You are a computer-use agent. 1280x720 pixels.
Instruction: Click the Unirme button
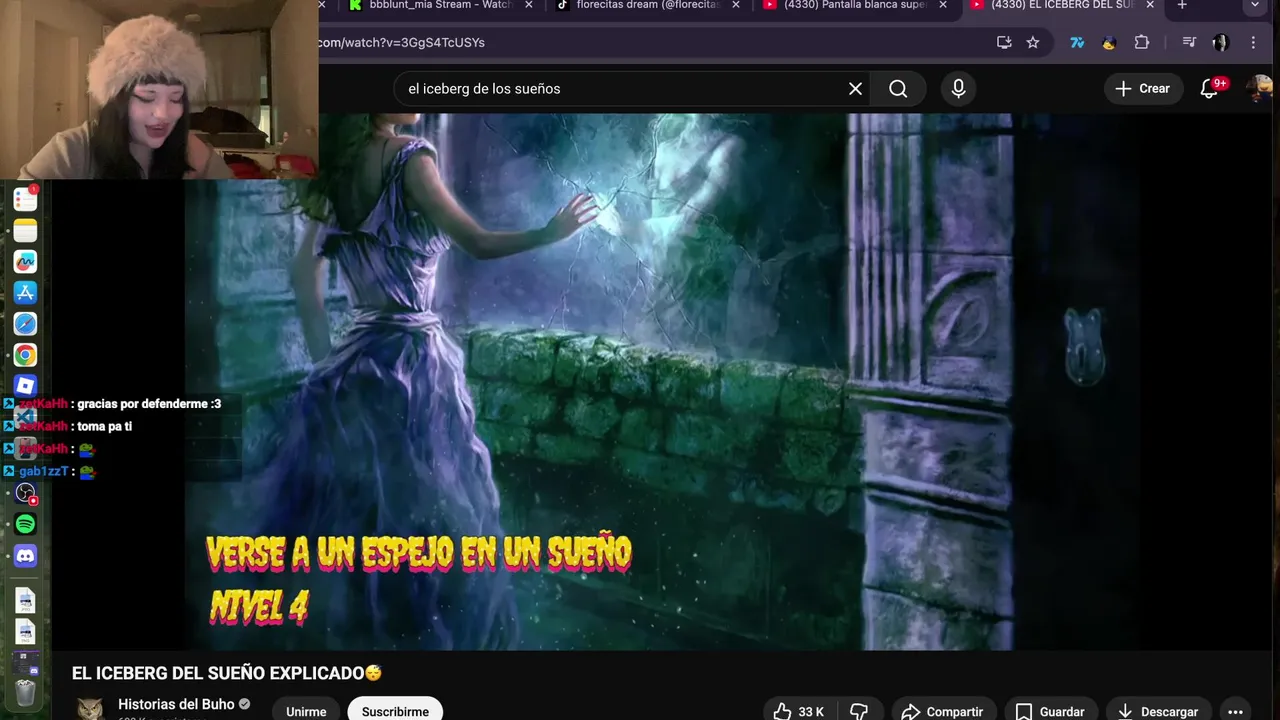tap(306, 711)
